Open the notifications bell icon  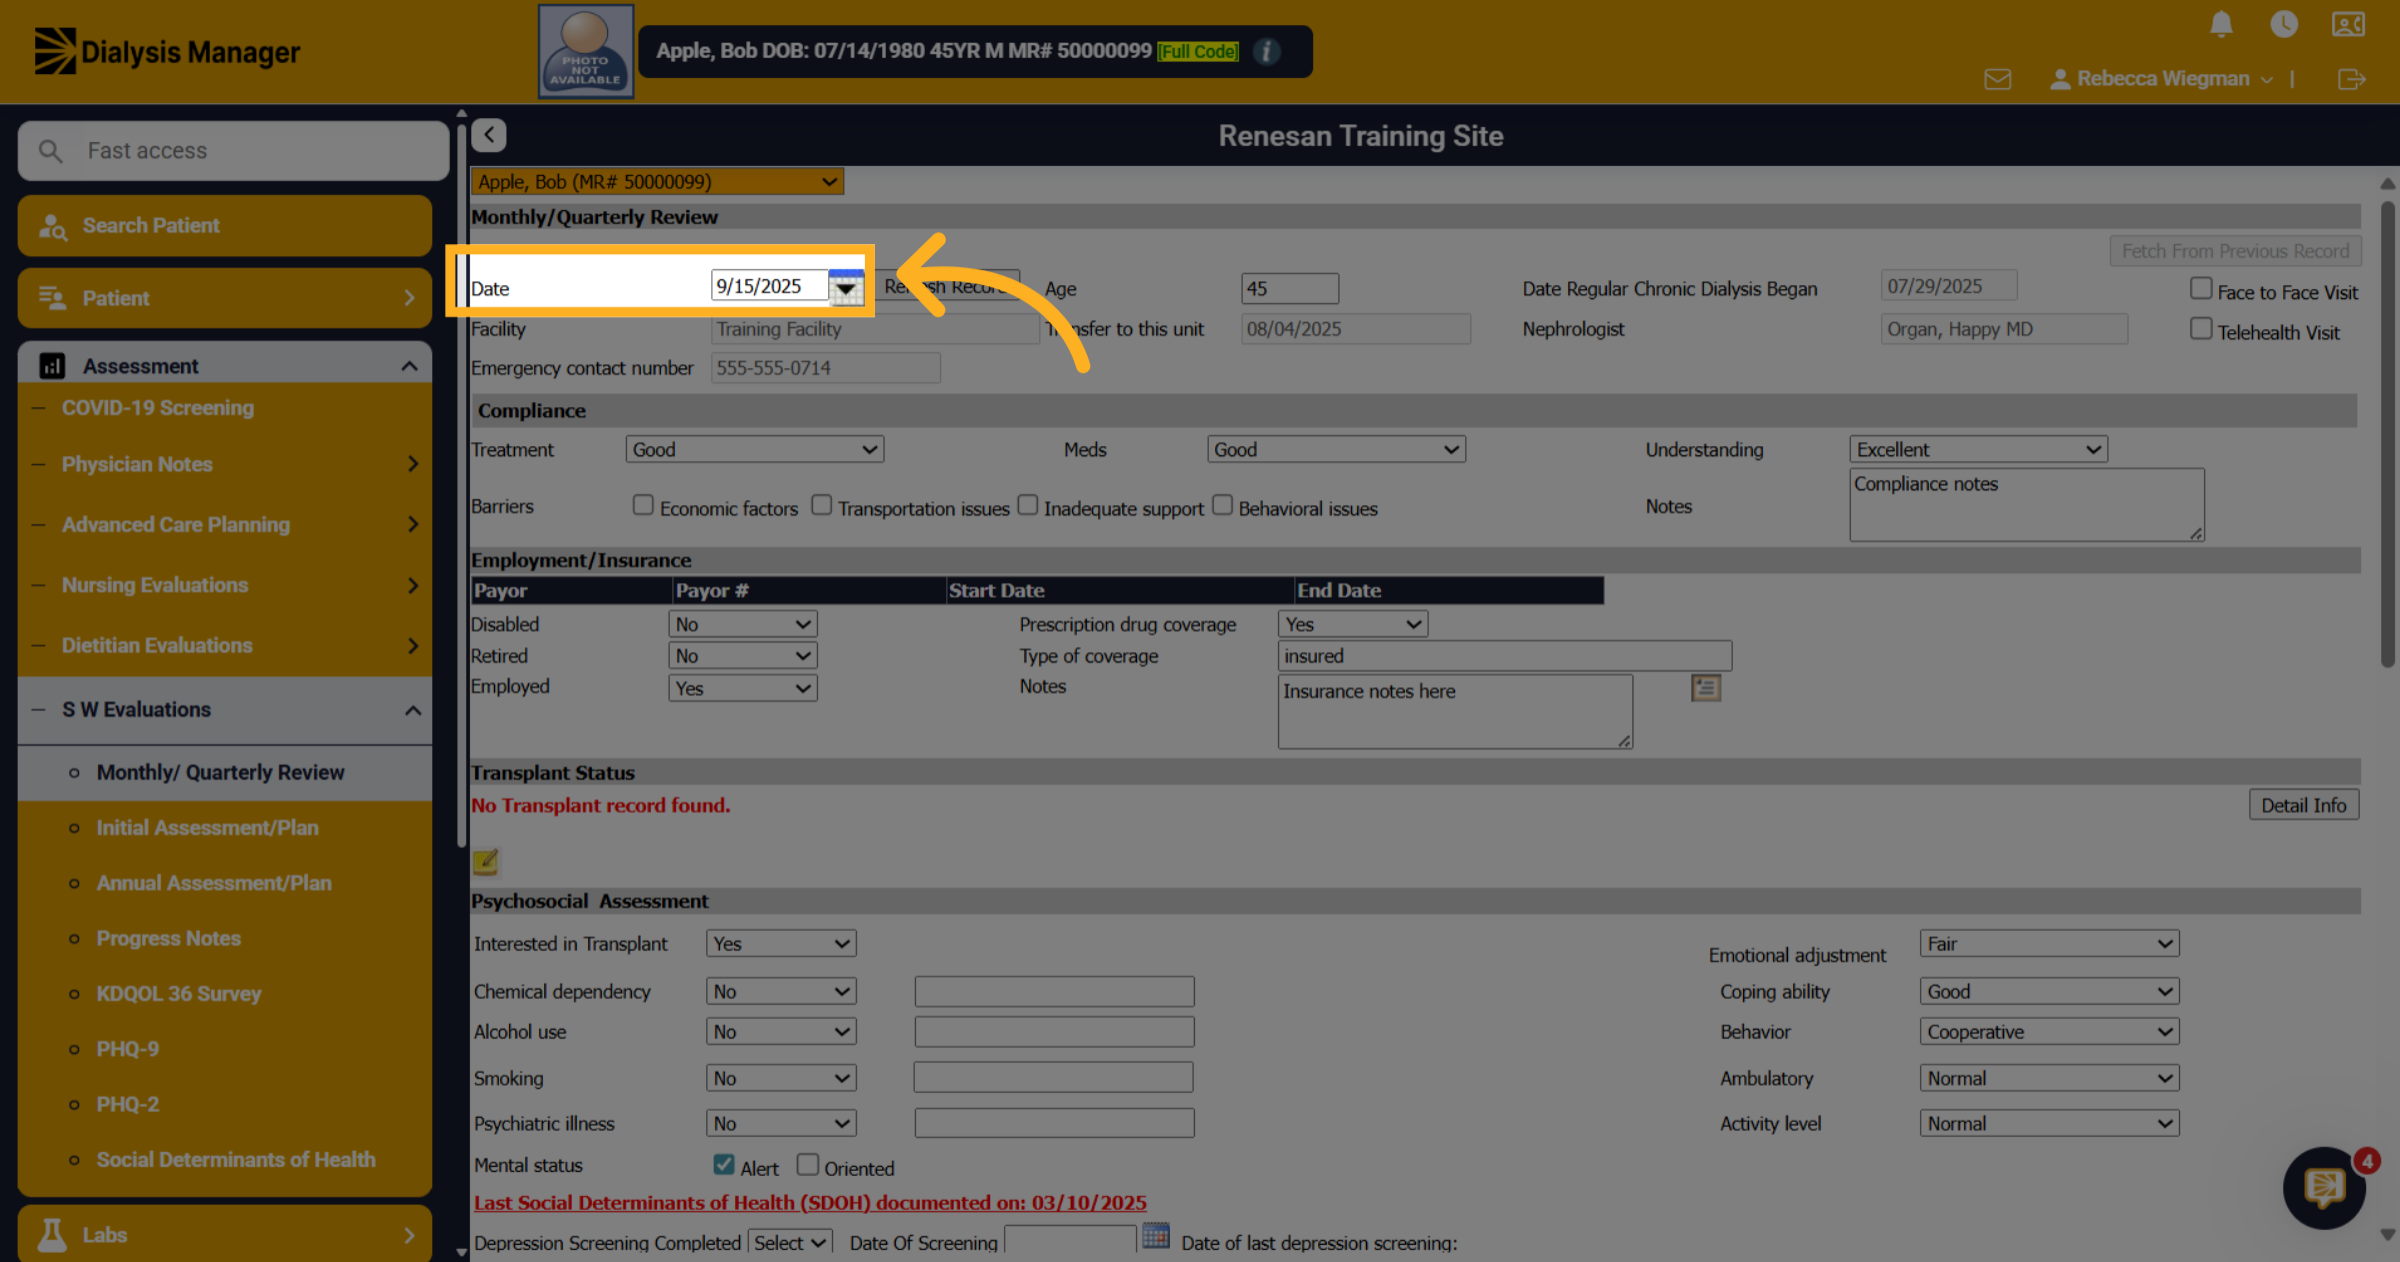pos(2221,24)
